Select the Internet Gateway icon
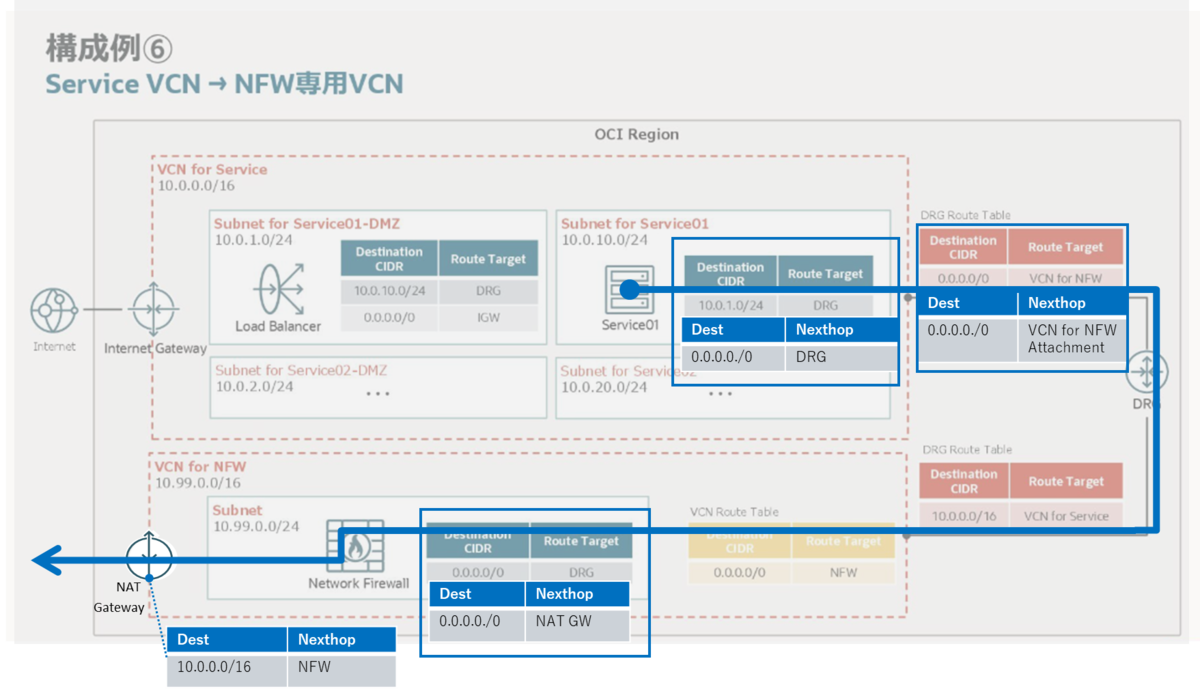Image resolution: width=1200 pixels, height=689 pixels. pos(154,309)
